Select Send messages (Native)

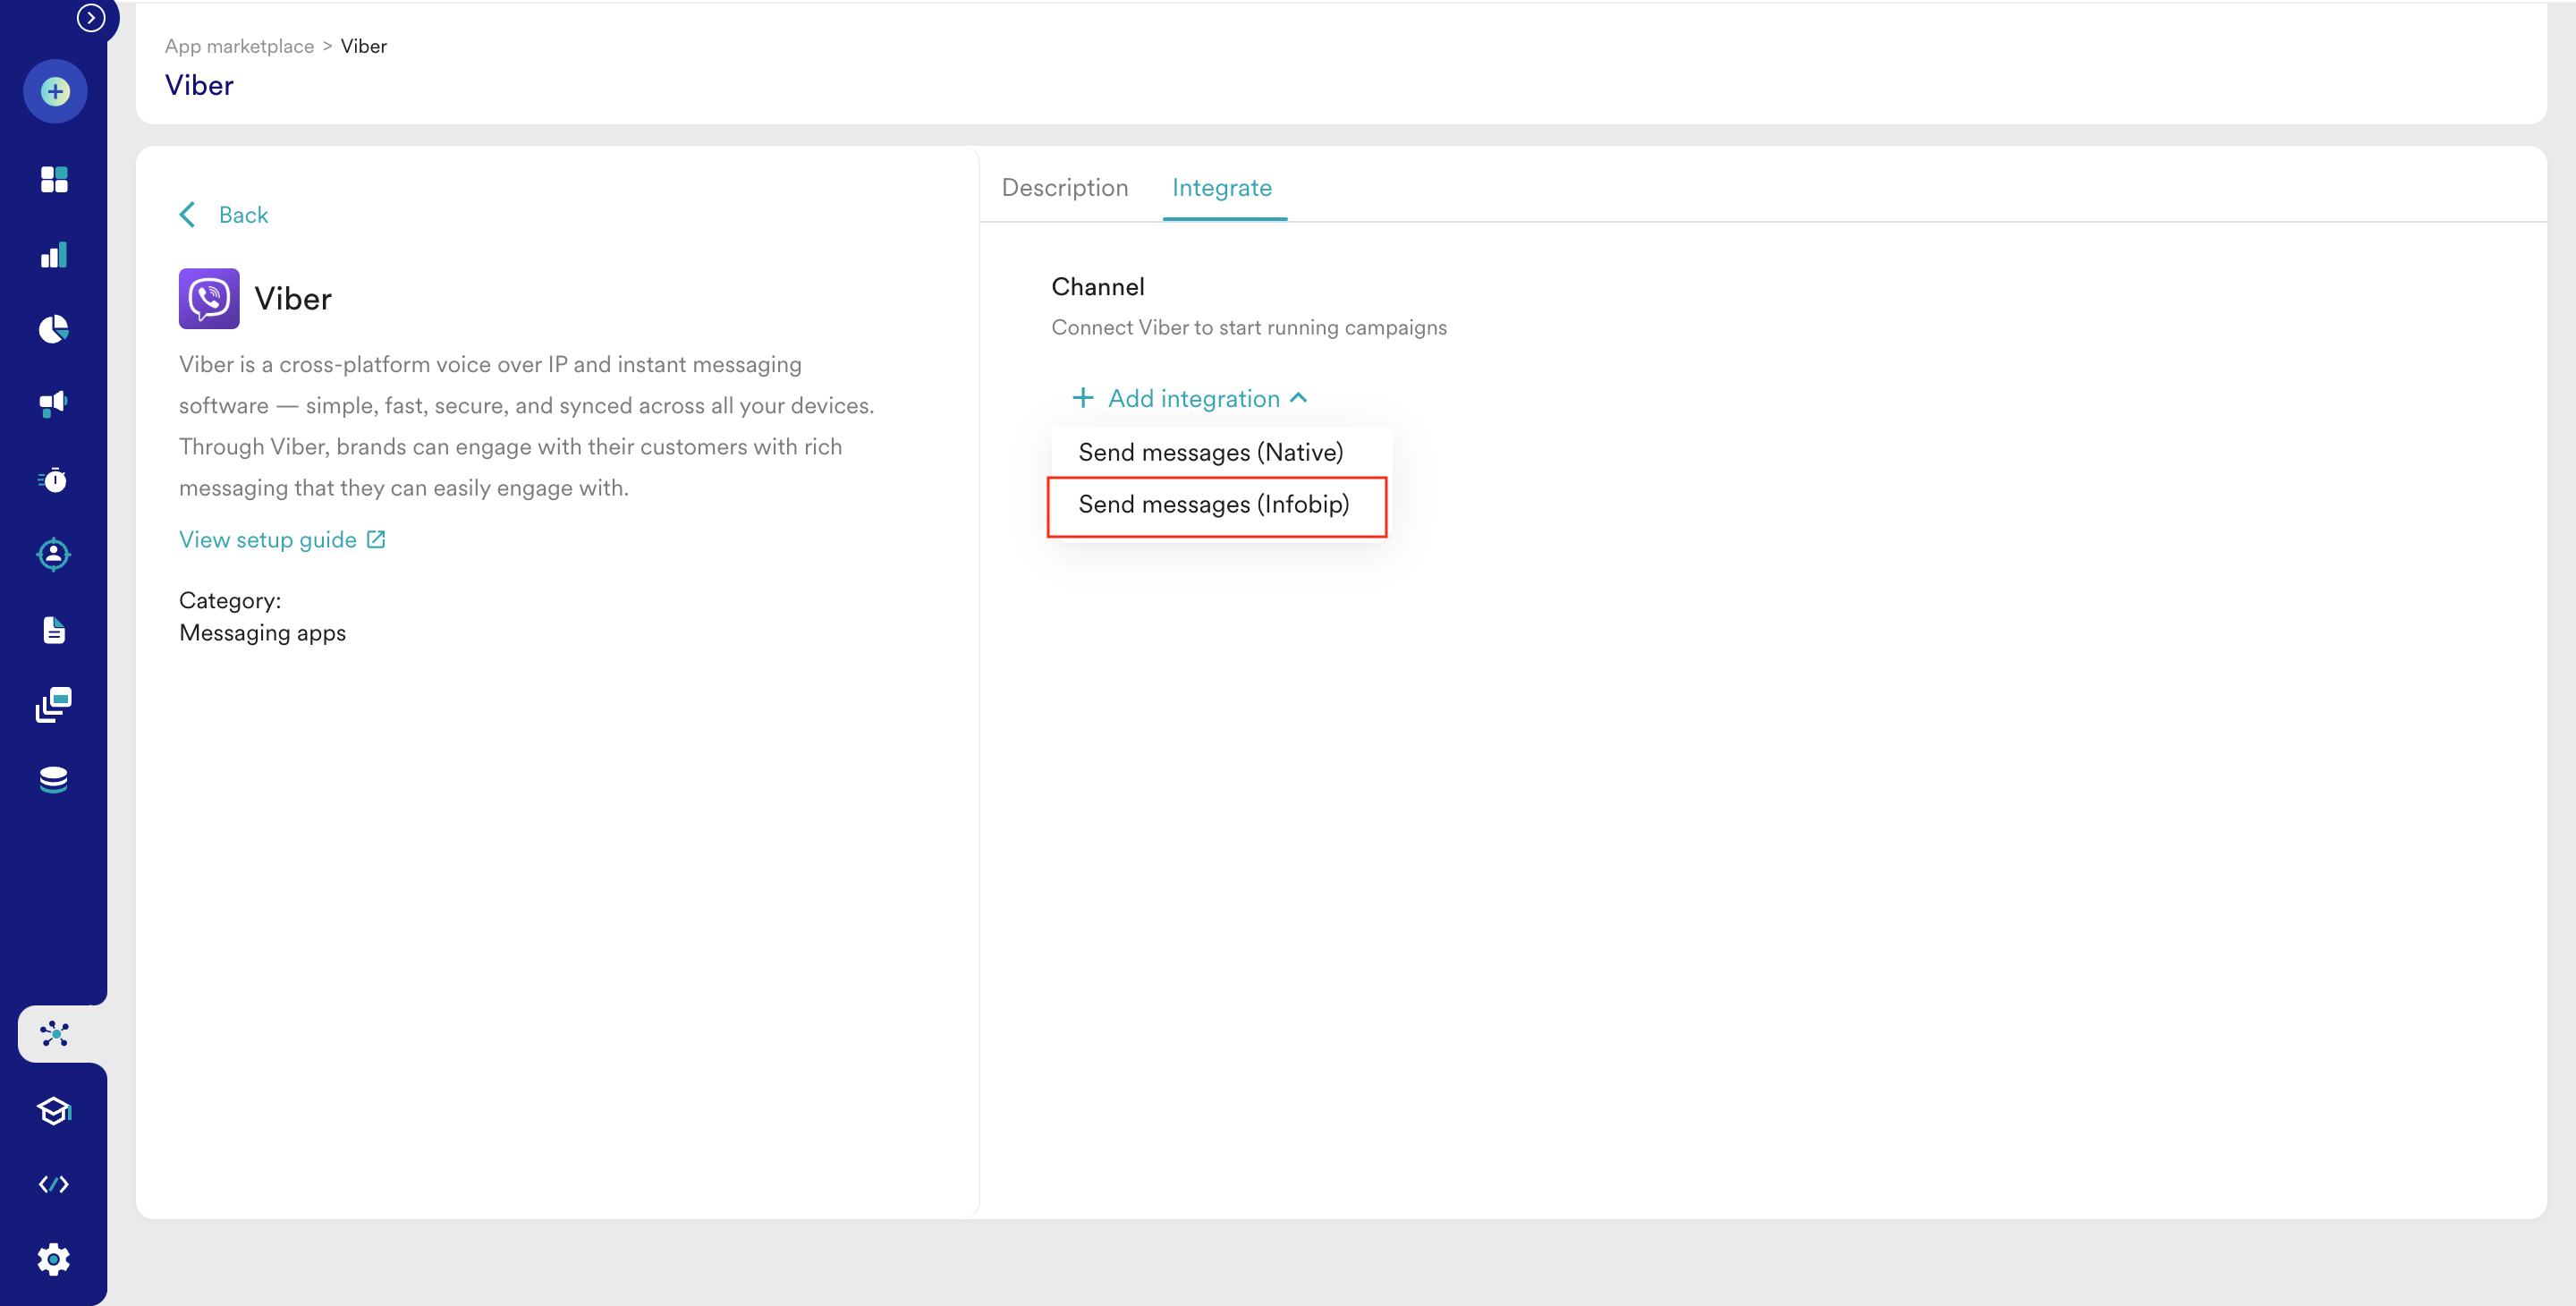(x=1211, y=452)
